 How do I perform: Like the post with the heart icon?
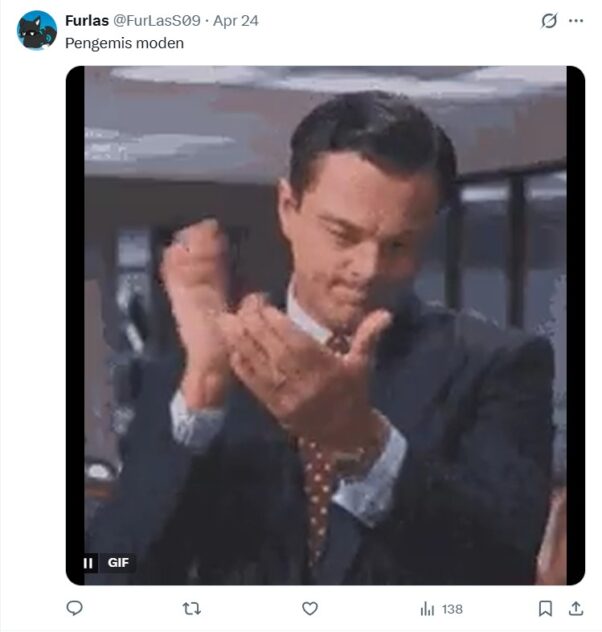pos(310,608)
